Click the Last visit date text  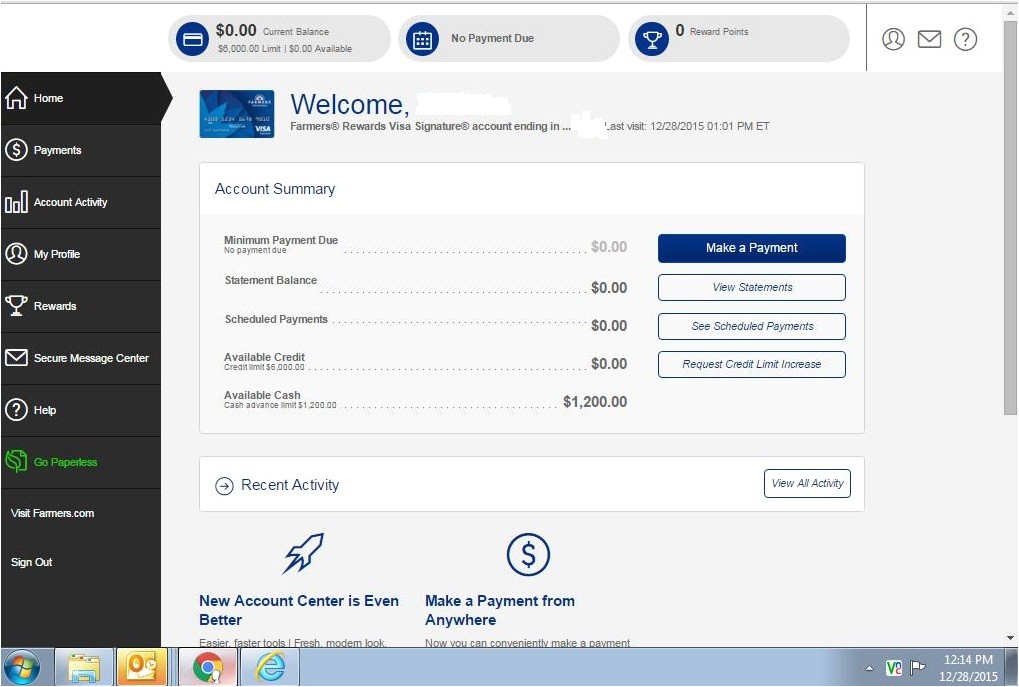coord(688,126)
